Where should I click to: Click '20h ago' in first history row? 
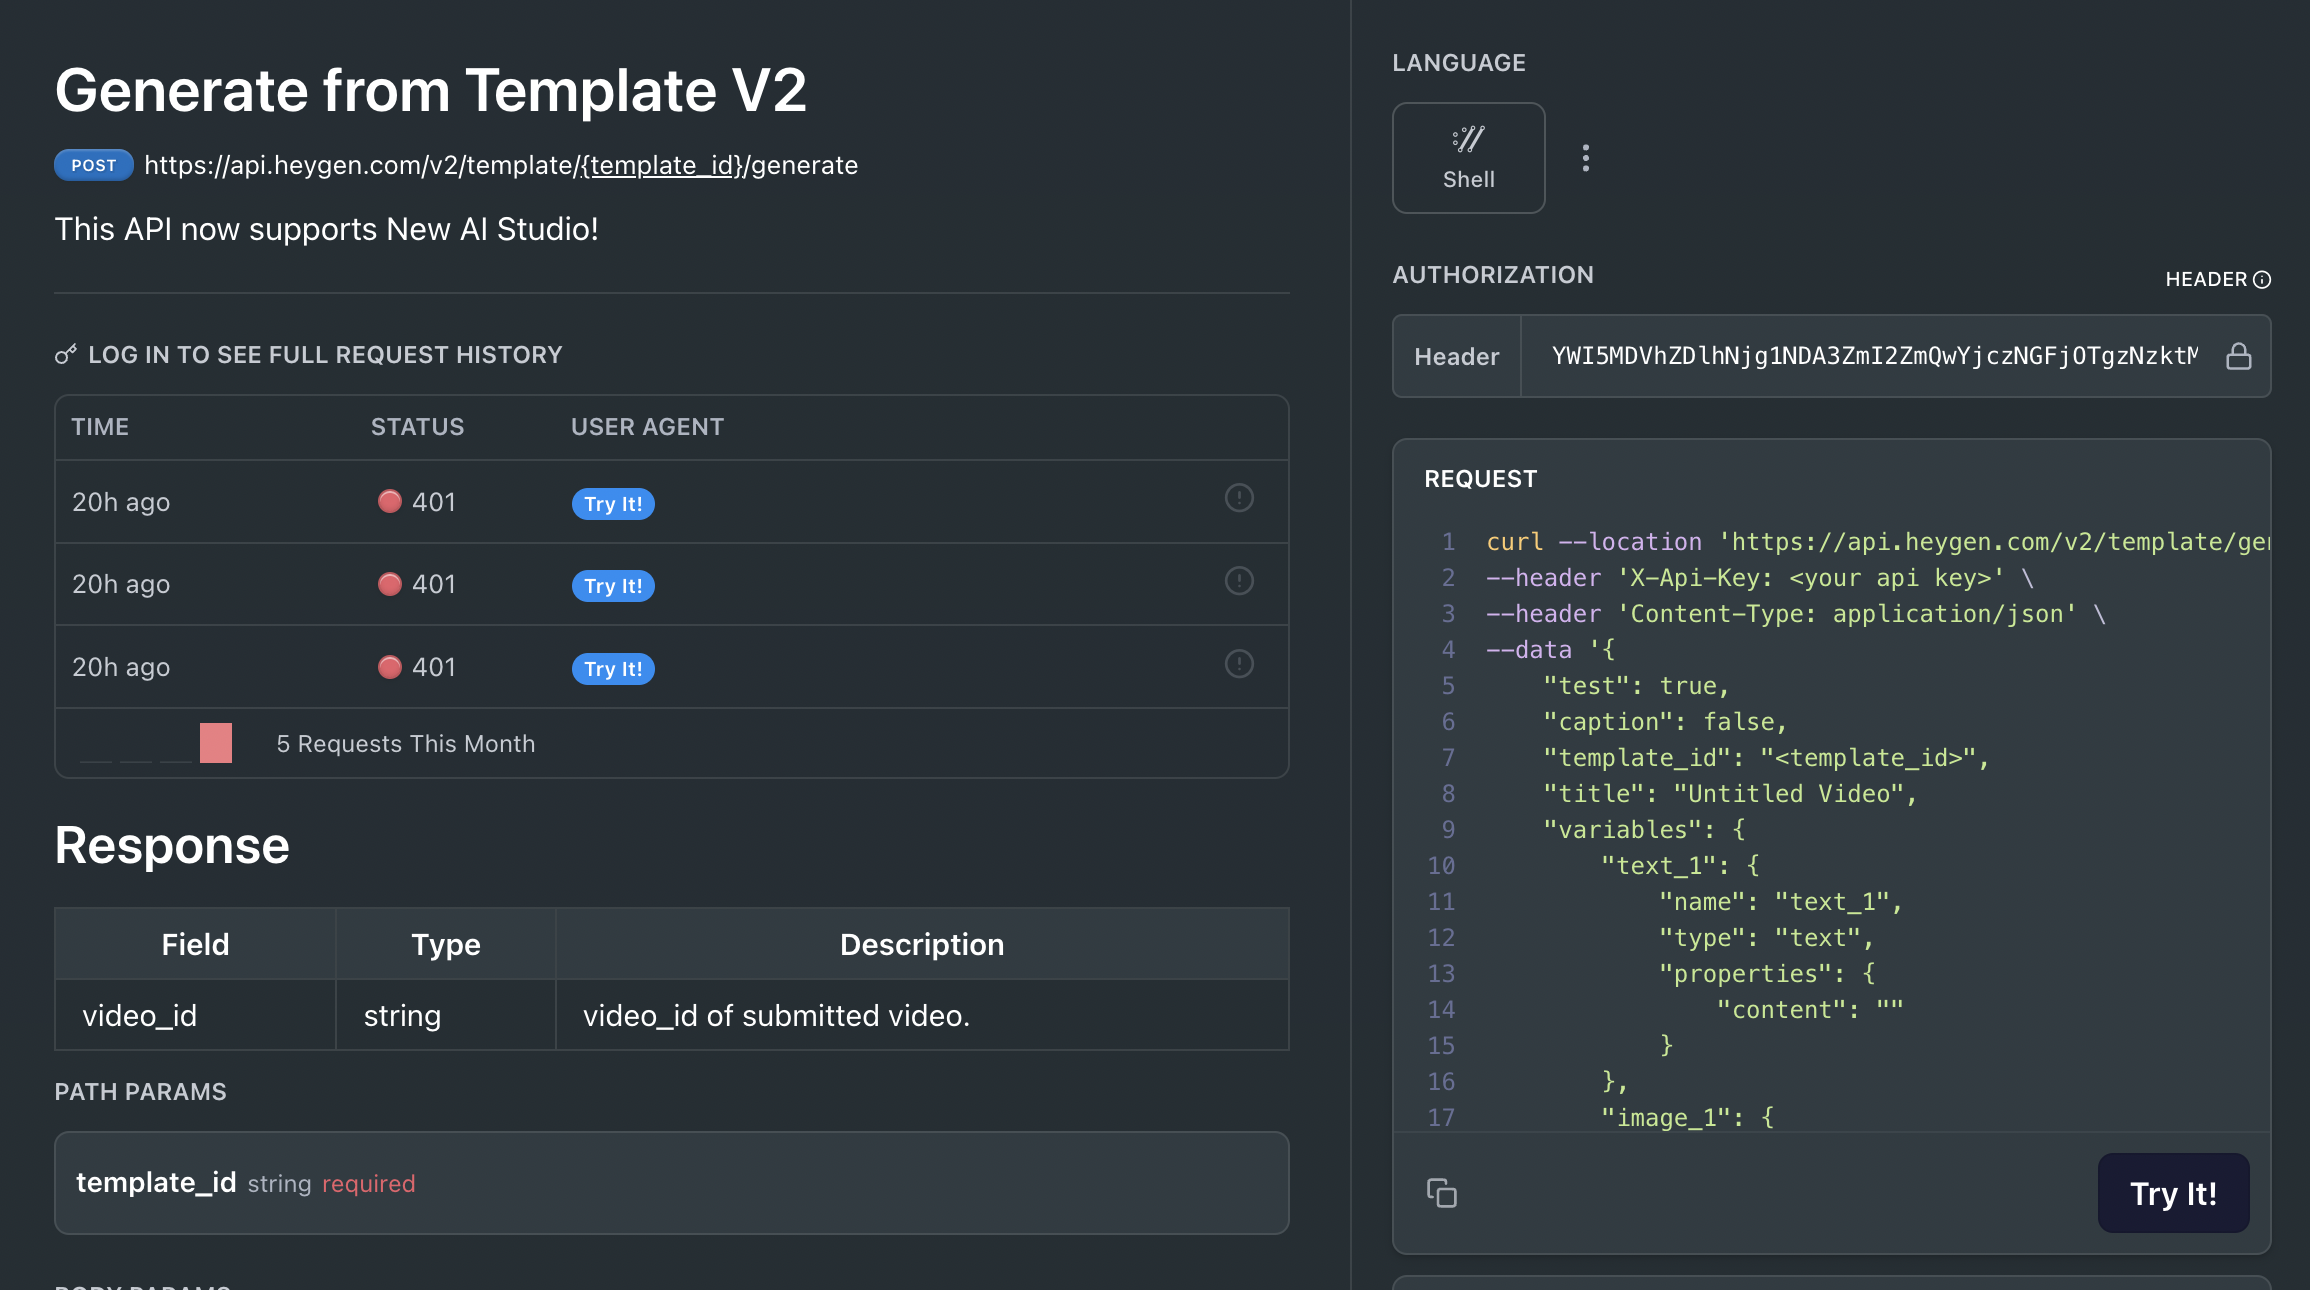pos(121,502)
